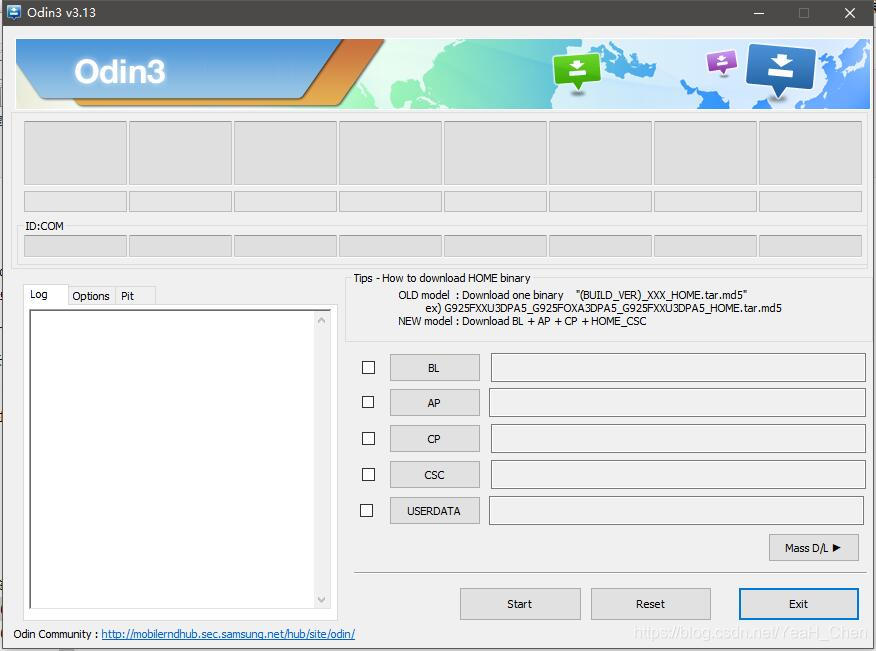The width and height of the screenshot is (876, 651).
Task: Choose a file with the AP button
Action: (435, 403)
